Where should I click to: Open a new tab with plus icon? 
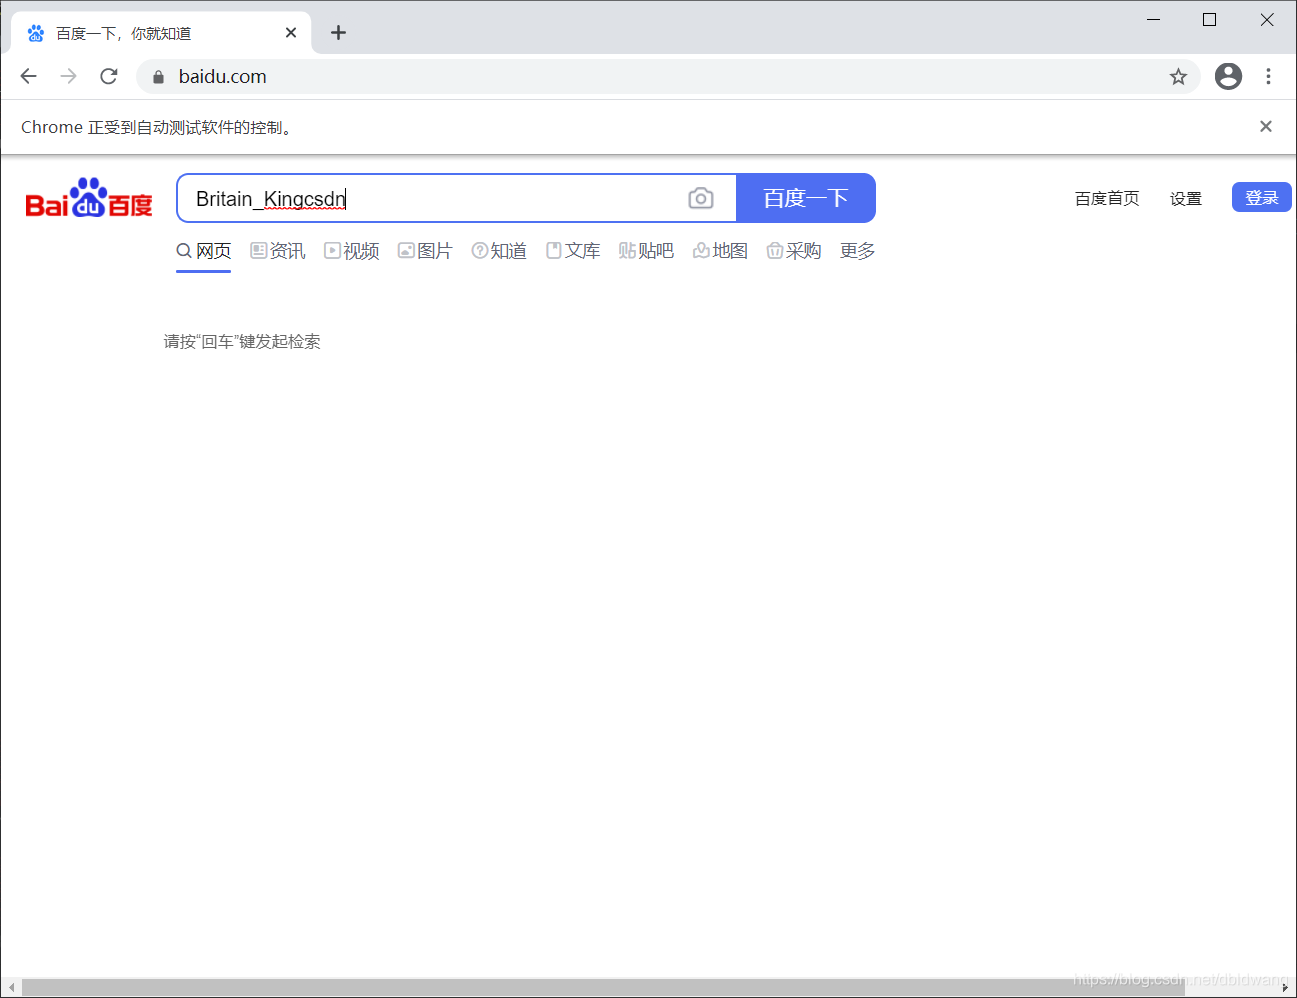[338, 33]
